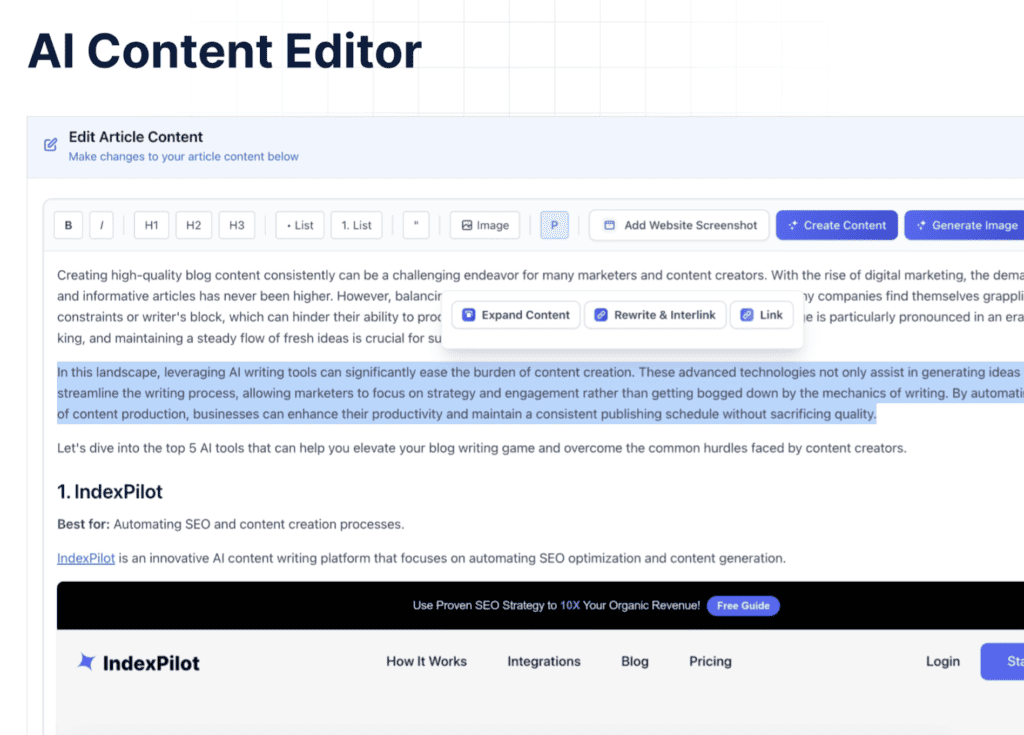This screenshot has width=1024, height=735.
Task: Insert a blockquote using quote icon
Action: [415, 225]
